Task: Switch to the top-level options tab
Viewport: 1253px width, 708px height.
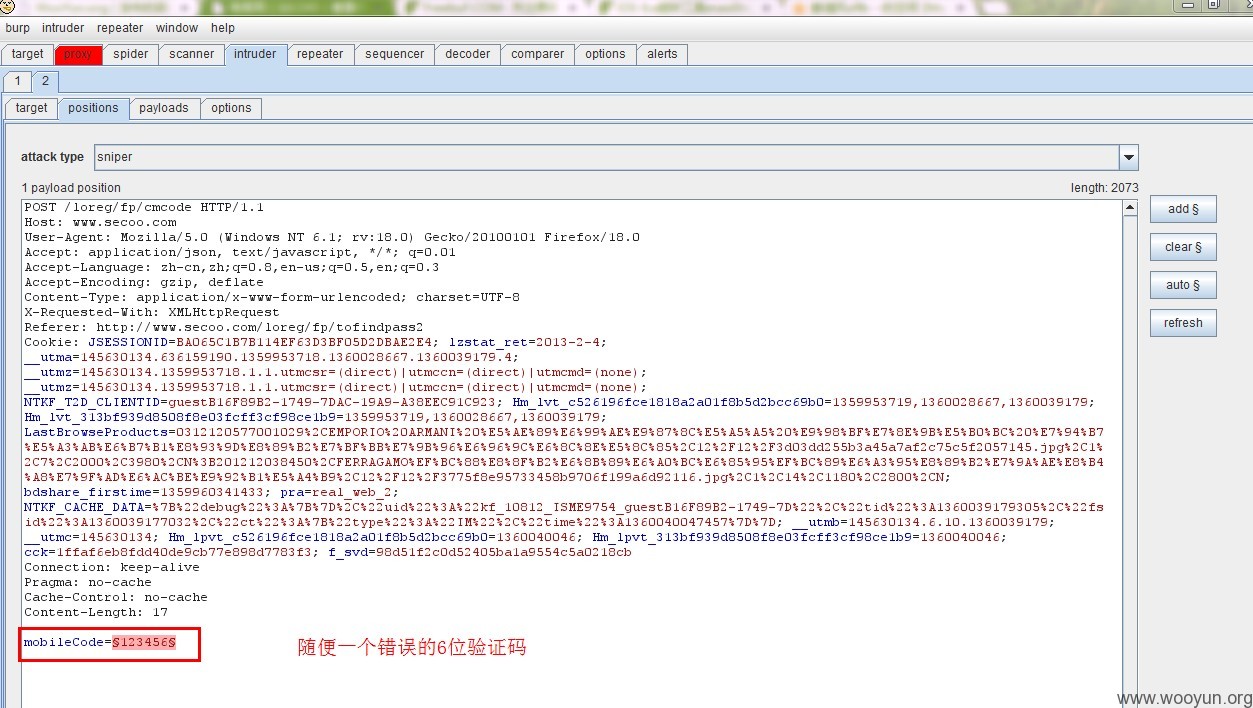Action: point(605,54)
